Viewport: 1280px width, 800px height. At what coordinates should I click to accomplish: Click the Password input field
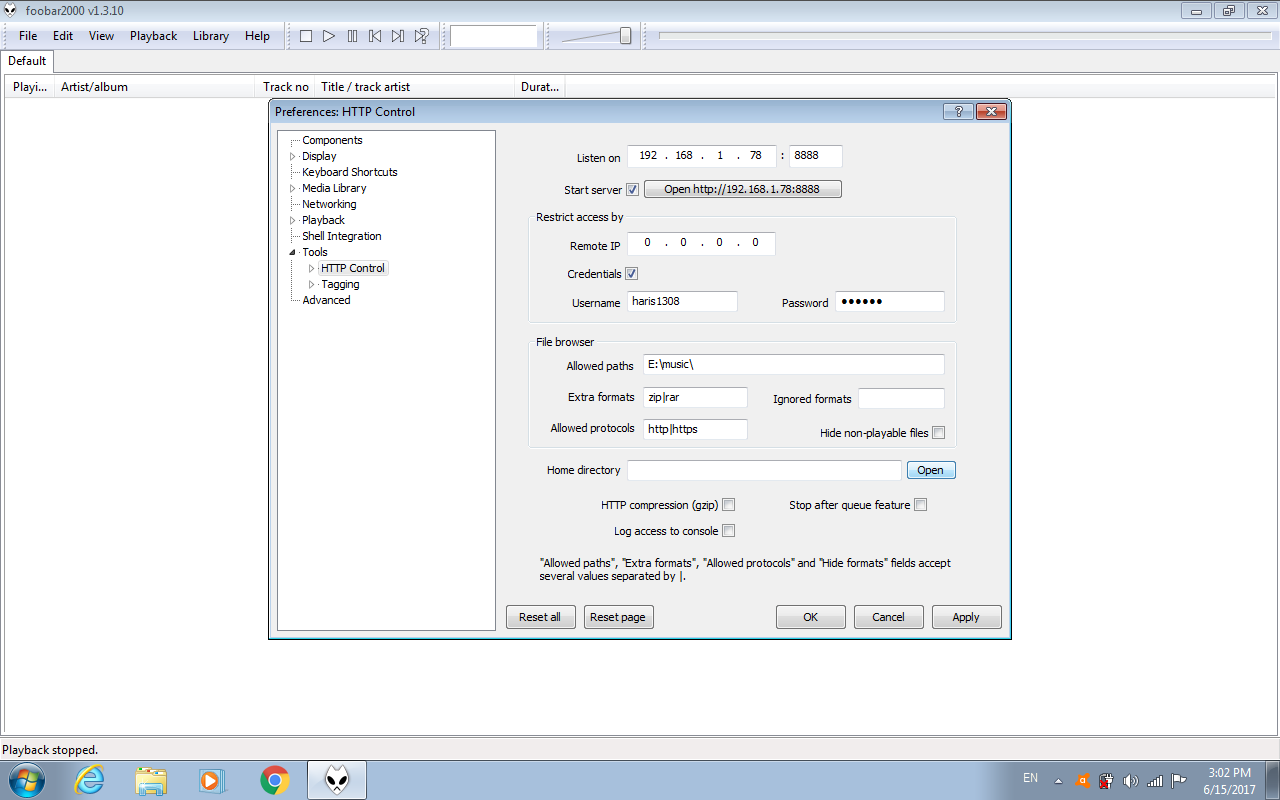click(x=890, y=301)
